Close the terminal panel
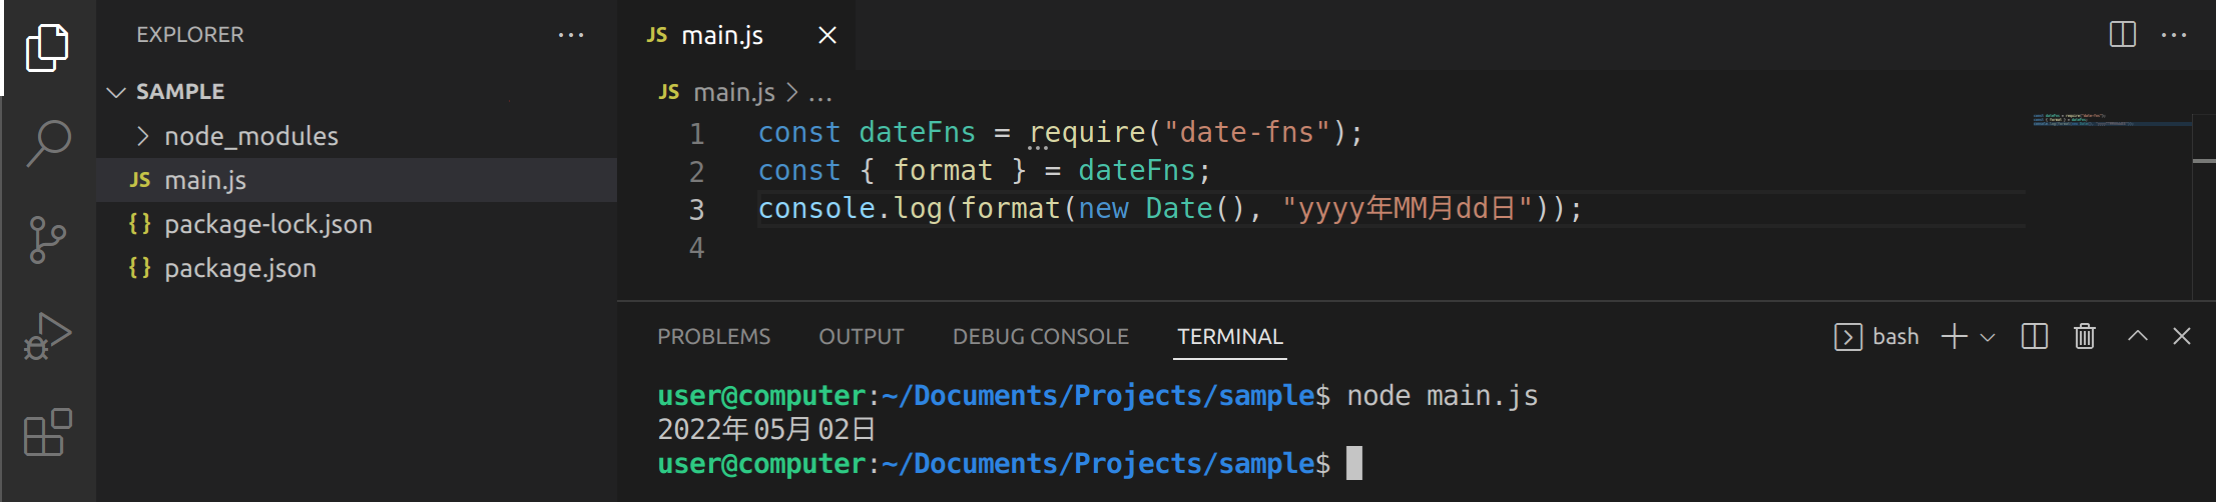This screenshot has height=502, width=2216. 2181,337
